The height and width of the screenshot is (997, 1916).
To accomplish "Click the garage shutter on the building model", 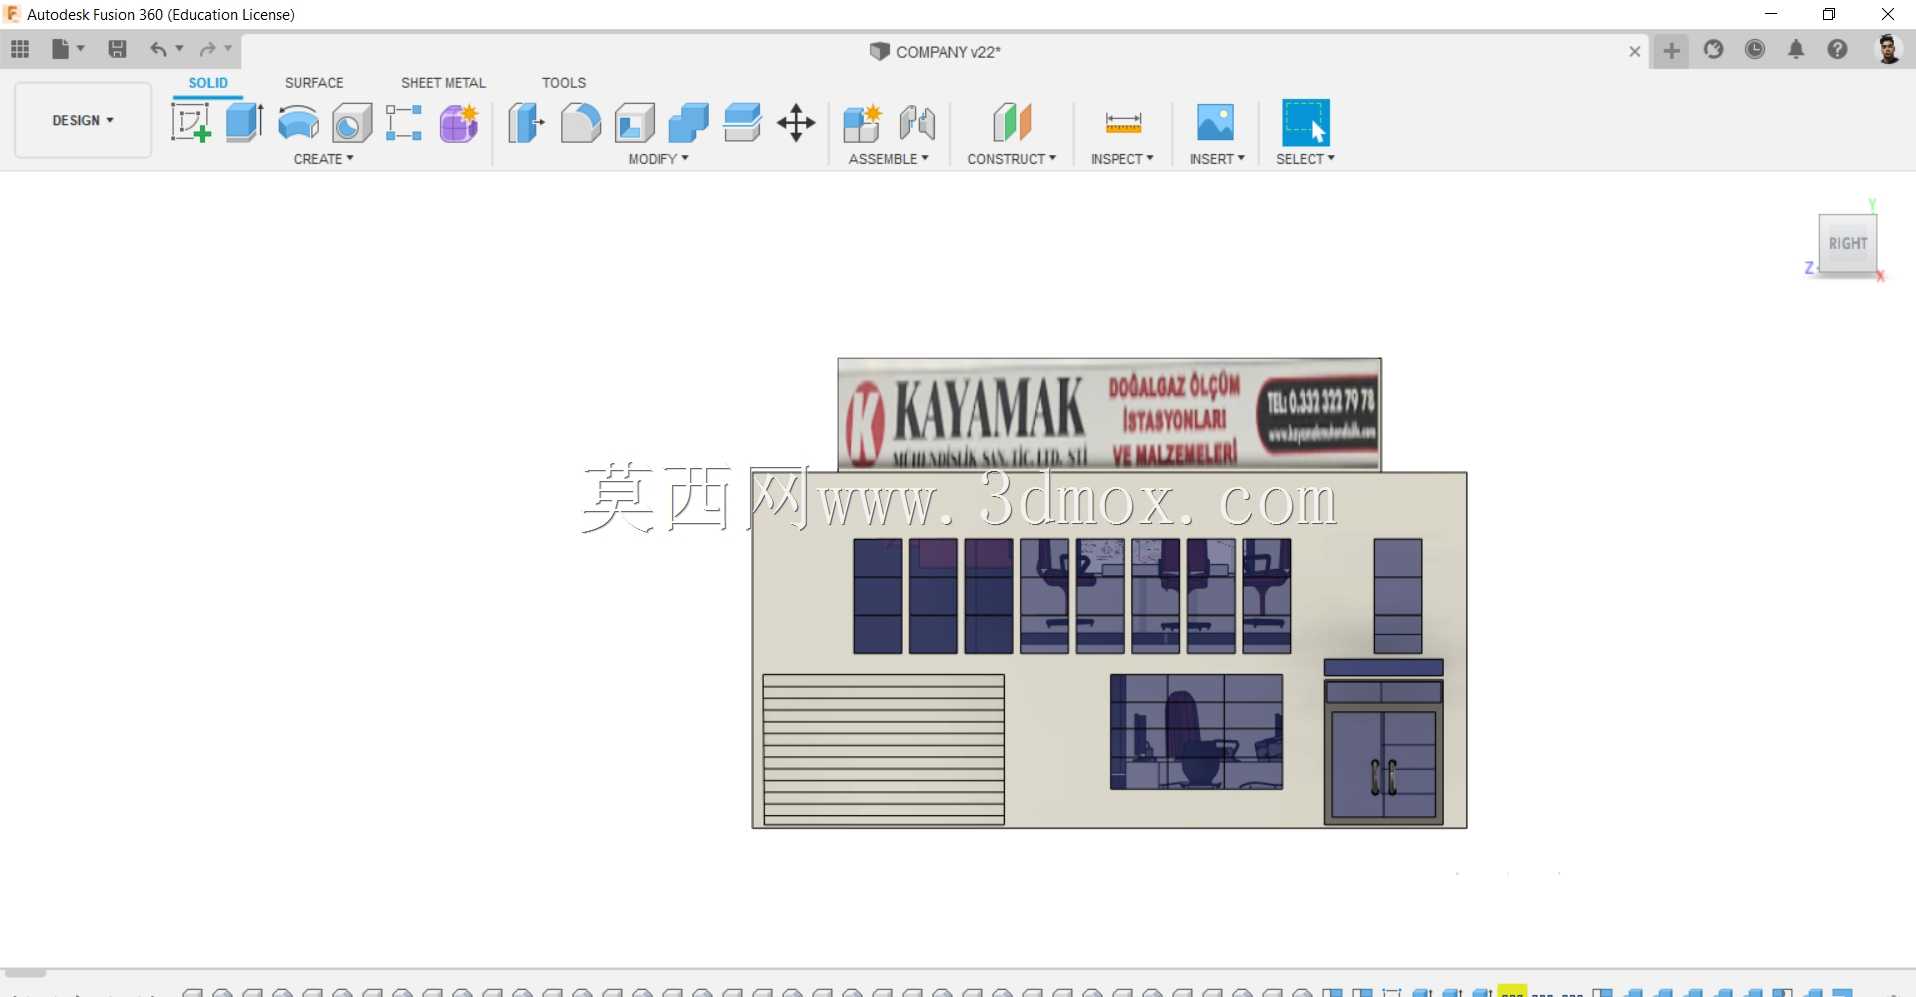I will (883, 749).
